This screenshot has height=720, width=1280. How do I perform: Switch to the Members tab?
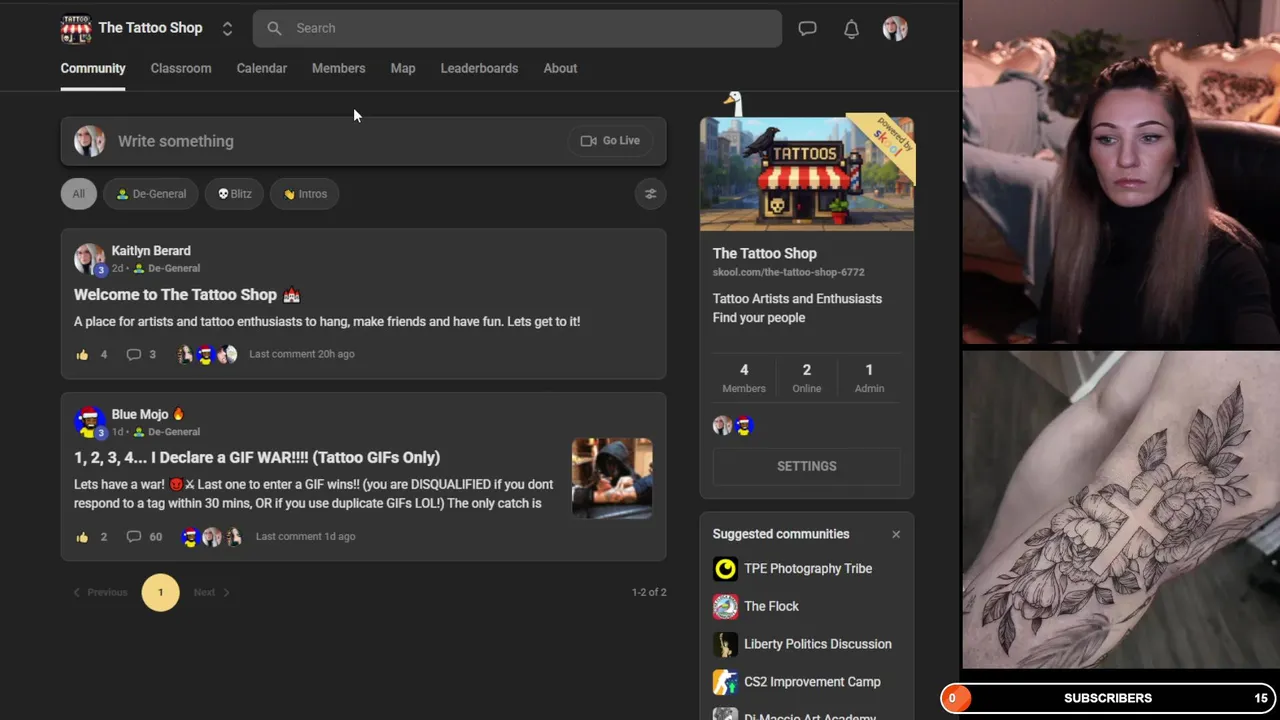[x=338, y=68]
